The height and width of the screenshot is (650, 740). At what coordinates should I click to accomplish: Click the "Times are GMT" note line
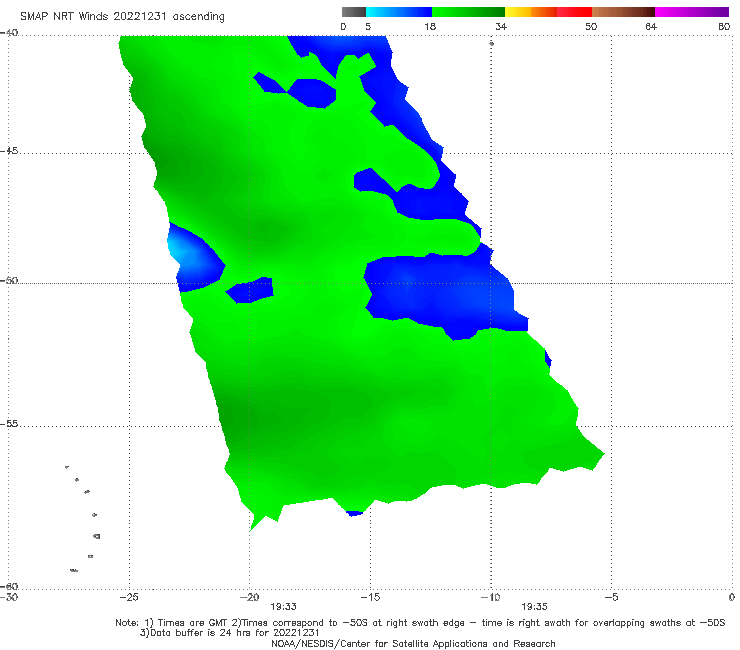coord(420,623)
